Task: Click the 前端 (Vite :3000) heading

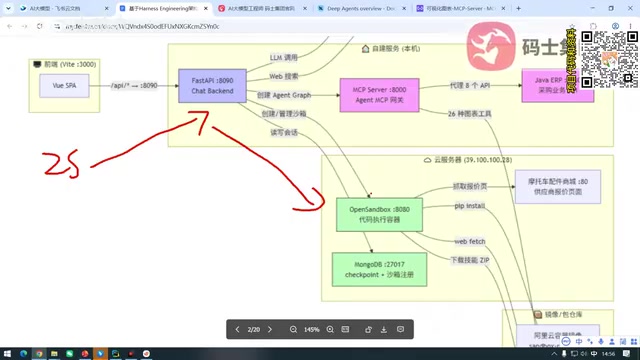Action: [64, 64]
